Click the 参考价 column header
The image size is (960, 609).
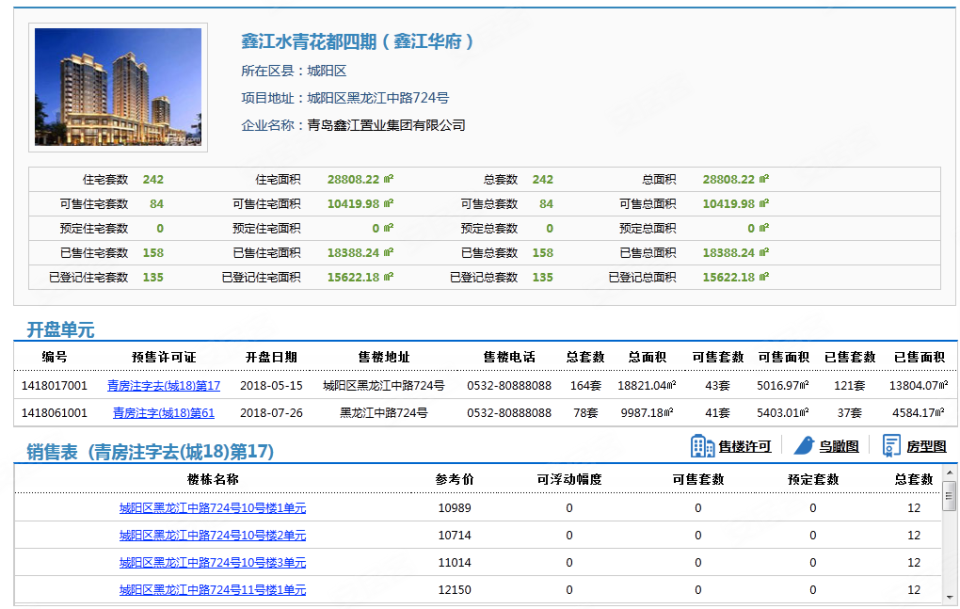(454, 479)
